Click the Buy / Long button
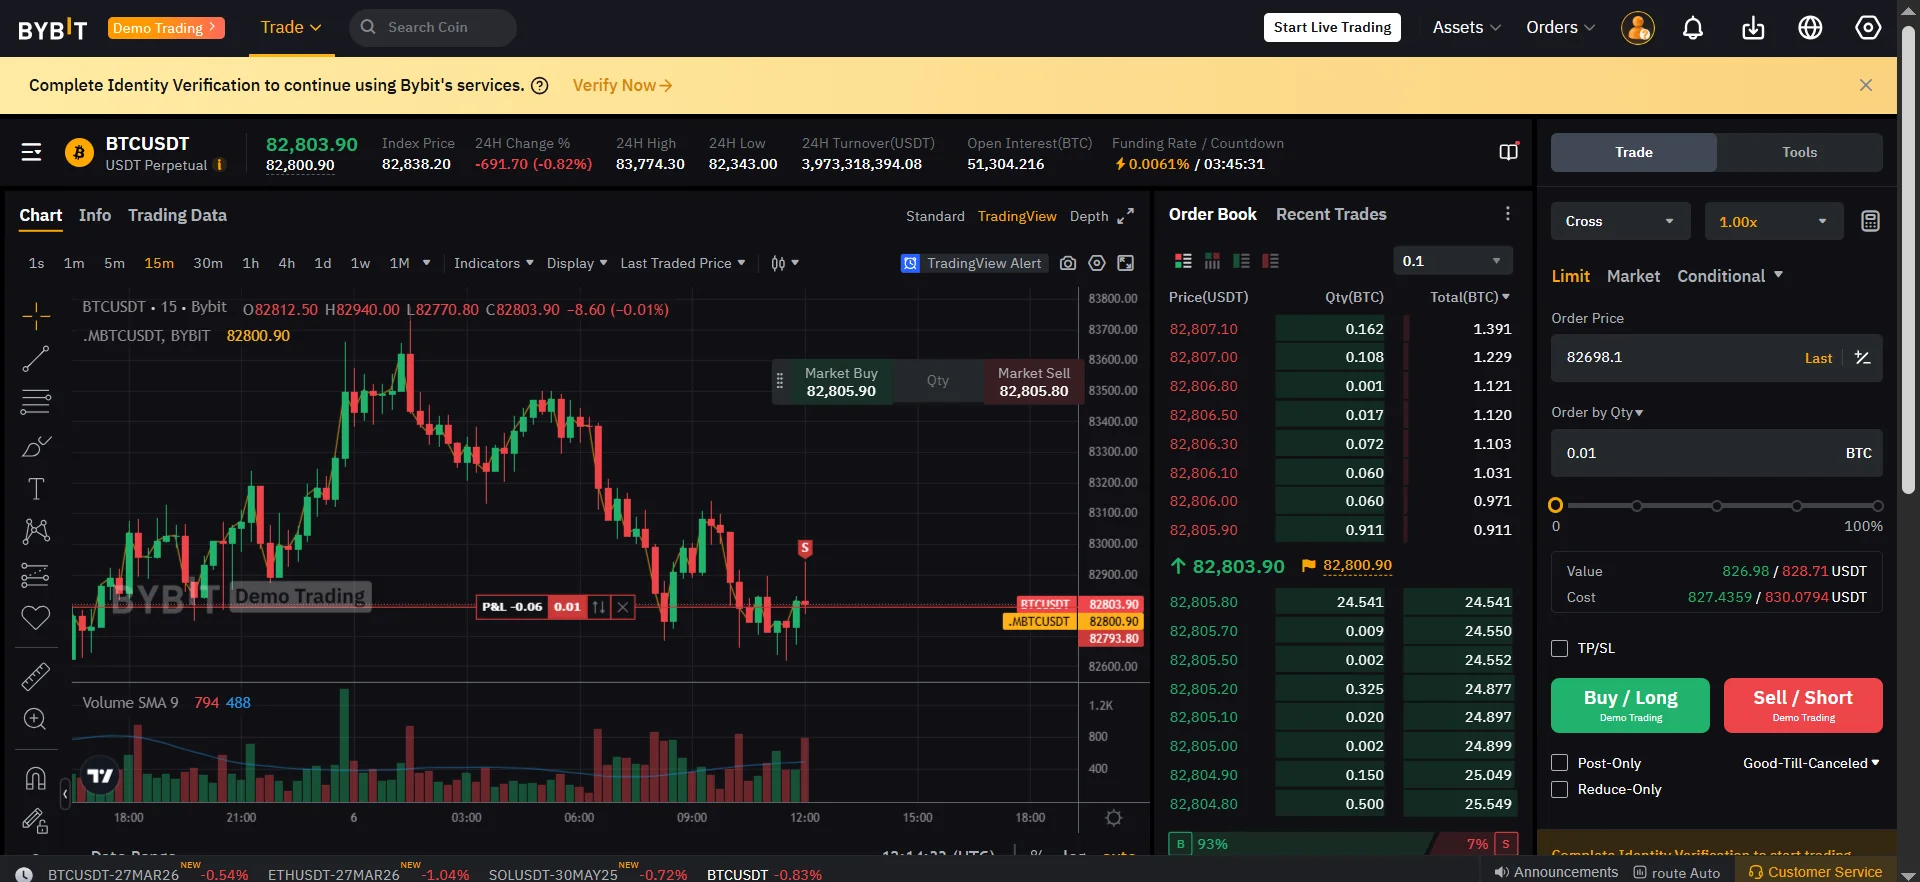 pyautogui.click(x=1630, y=705)
